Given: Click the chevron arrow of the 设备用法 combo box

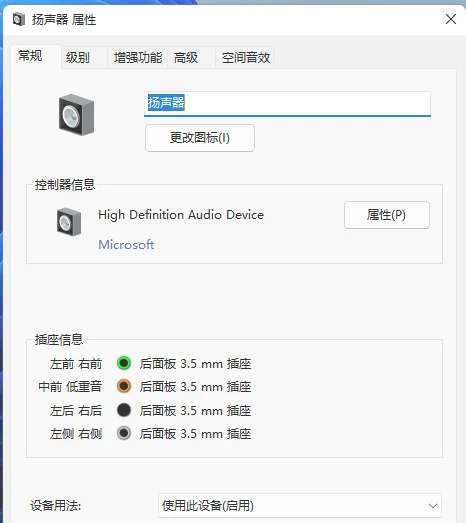Looking at the screenshot, I should pos(433,506).
